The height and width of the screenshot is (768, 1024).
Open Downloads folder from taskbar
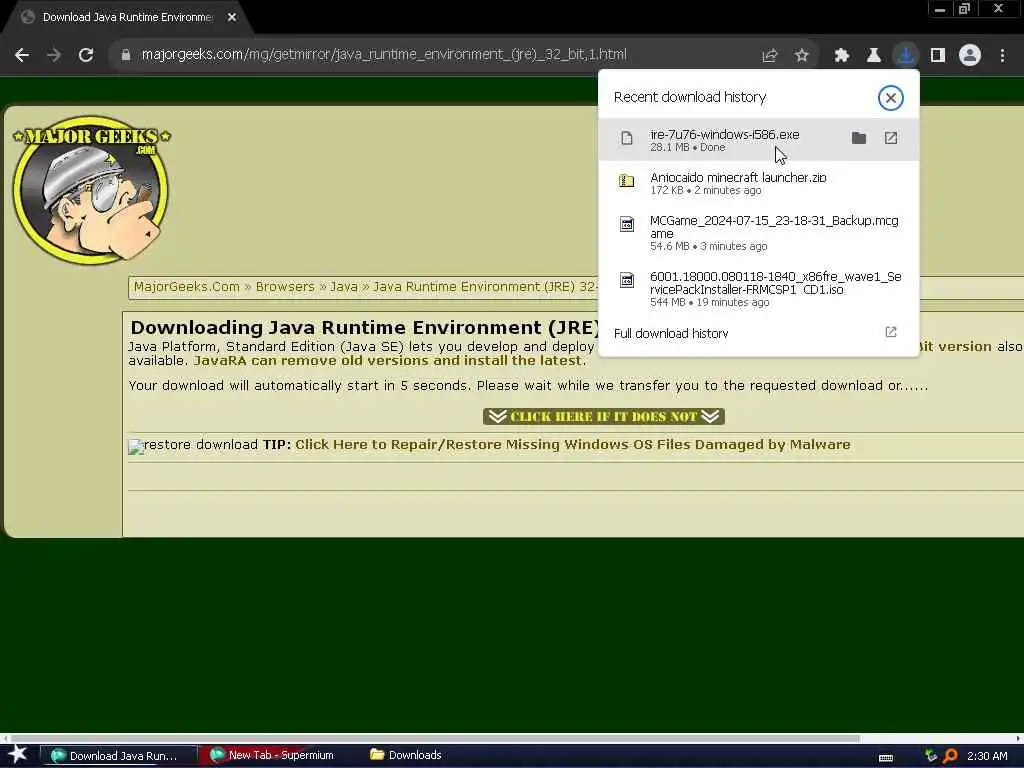(x=406, y=756)
